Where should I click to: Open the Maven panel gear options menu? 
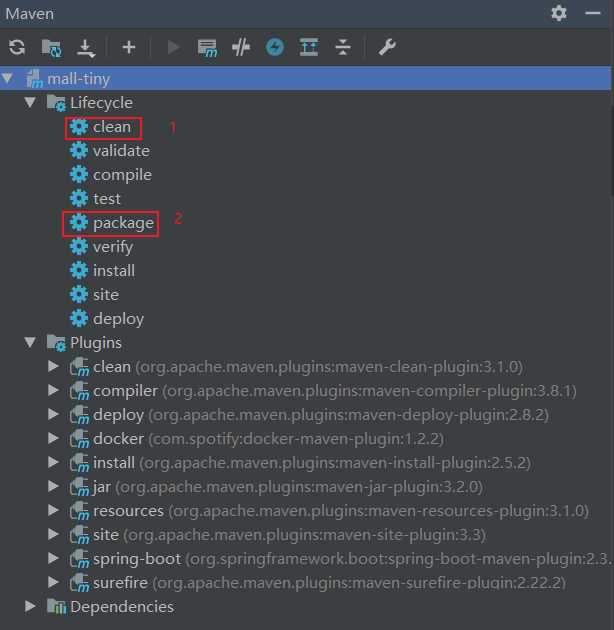pos(559,13)
